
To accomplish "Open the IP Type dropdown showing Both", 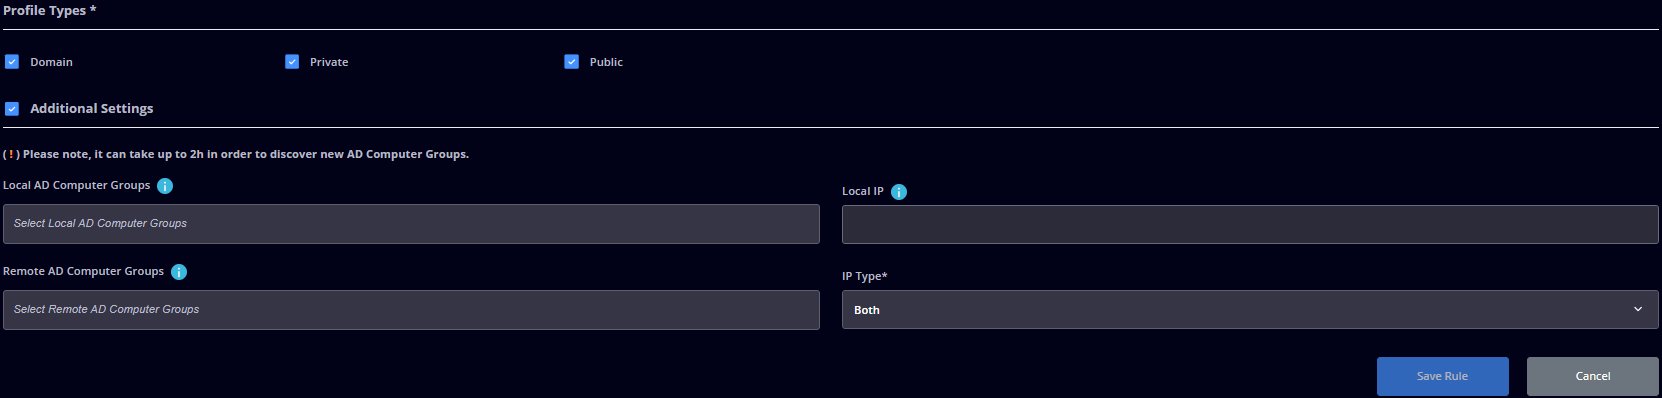I will pyautogui.click(x=1250, y=310).
